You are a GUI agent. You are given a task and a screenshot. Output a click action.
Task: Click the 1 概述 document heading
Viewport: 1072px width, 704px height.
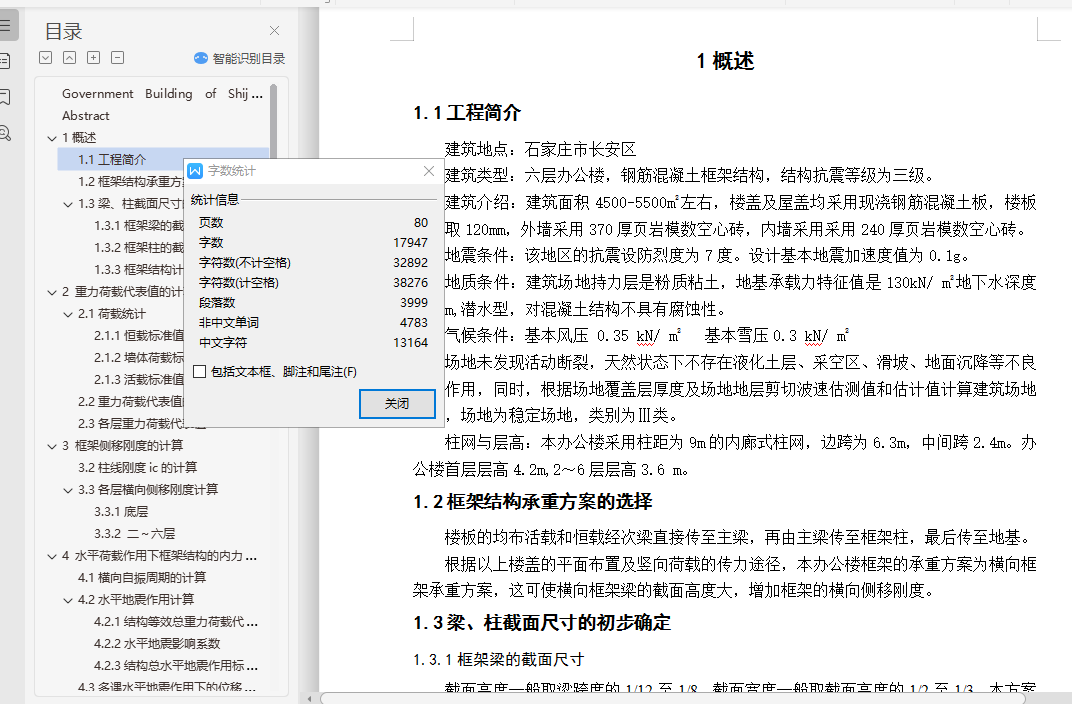click(x=725, y=61)
